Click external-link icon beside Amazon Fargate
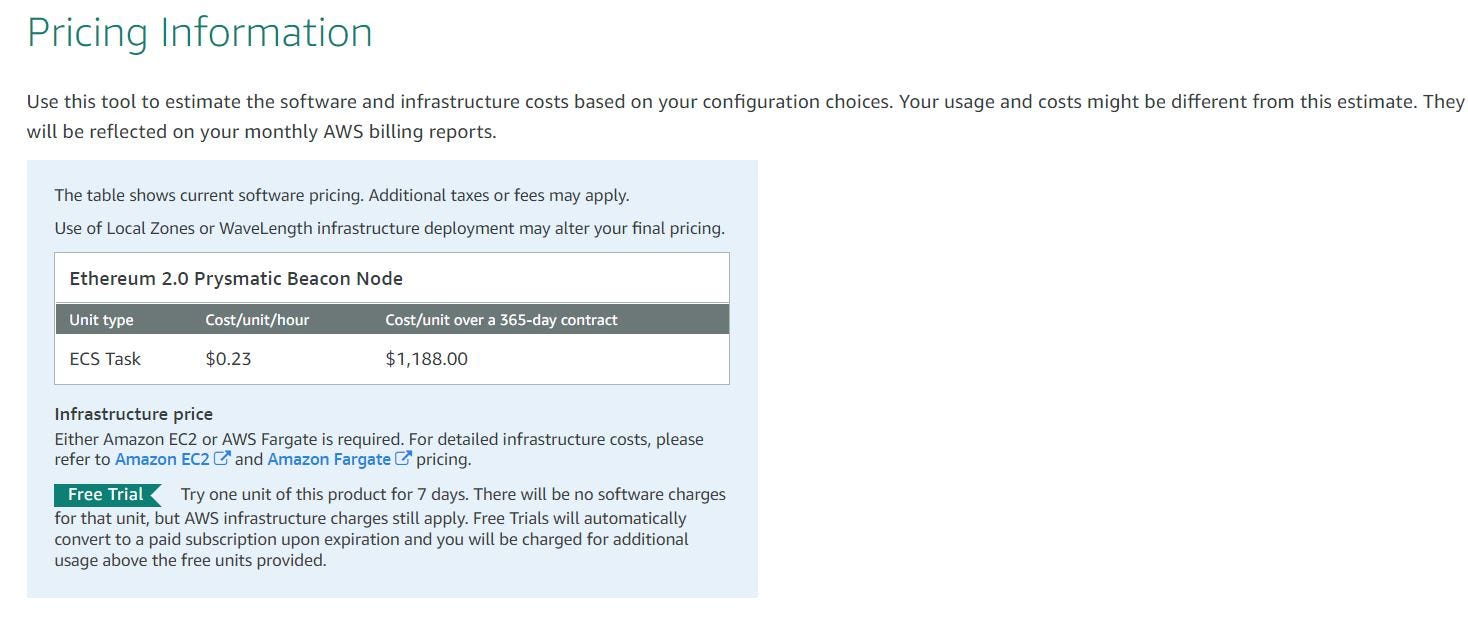This screenshot has height=617, width=1468. (404, 459)
